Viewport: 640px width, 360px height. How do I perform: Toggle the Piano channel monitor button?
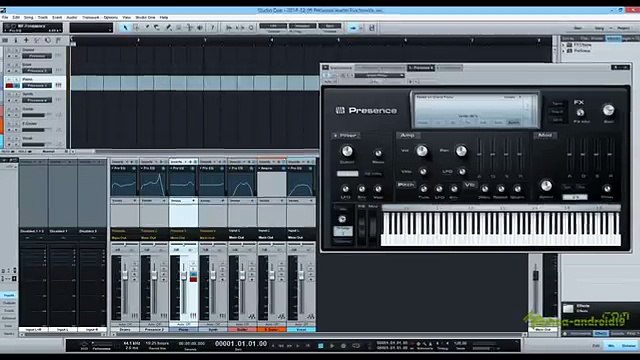click(193, 273)
